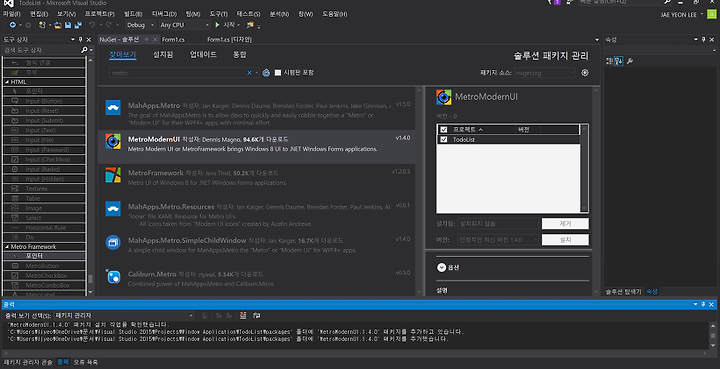This screenshot has width=720, height=369.
Task: Open the JAE YEON LEE account menu
Action: click(x=681, y=14)
